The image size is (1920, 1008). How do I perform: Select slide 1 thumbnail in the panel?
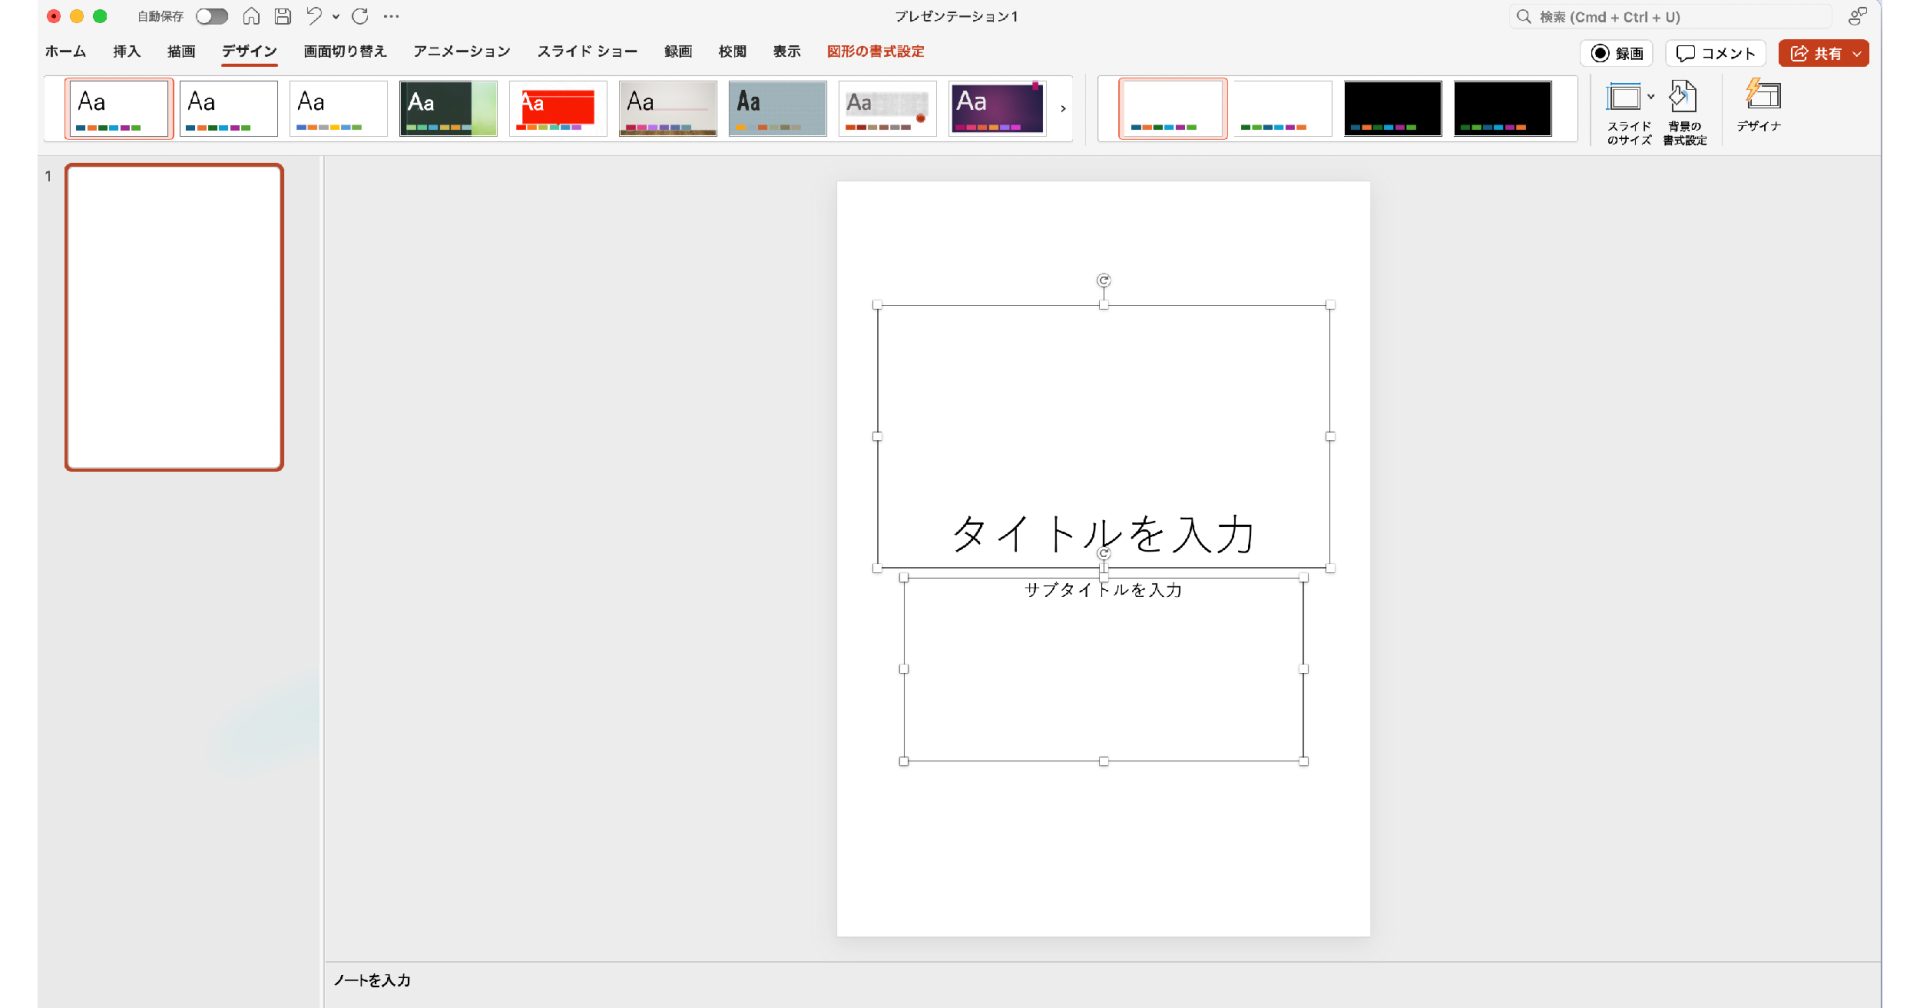(174, 317)
